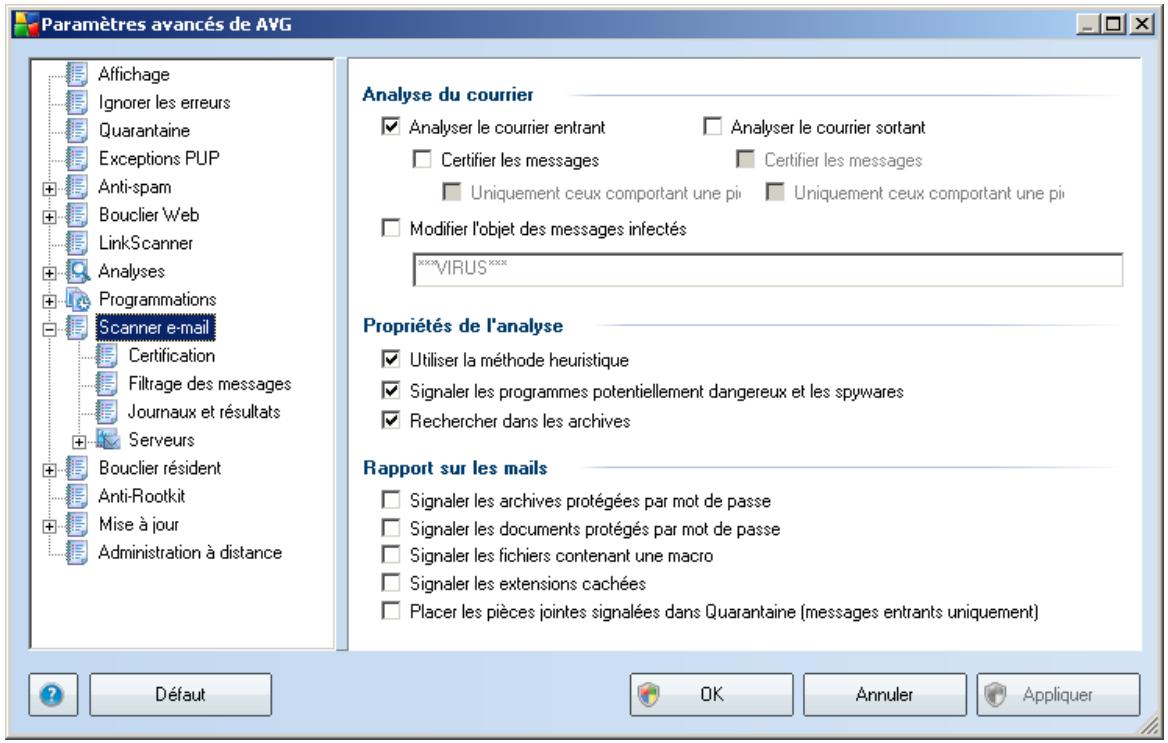Click the Administration à distance icon

point(77,553)
